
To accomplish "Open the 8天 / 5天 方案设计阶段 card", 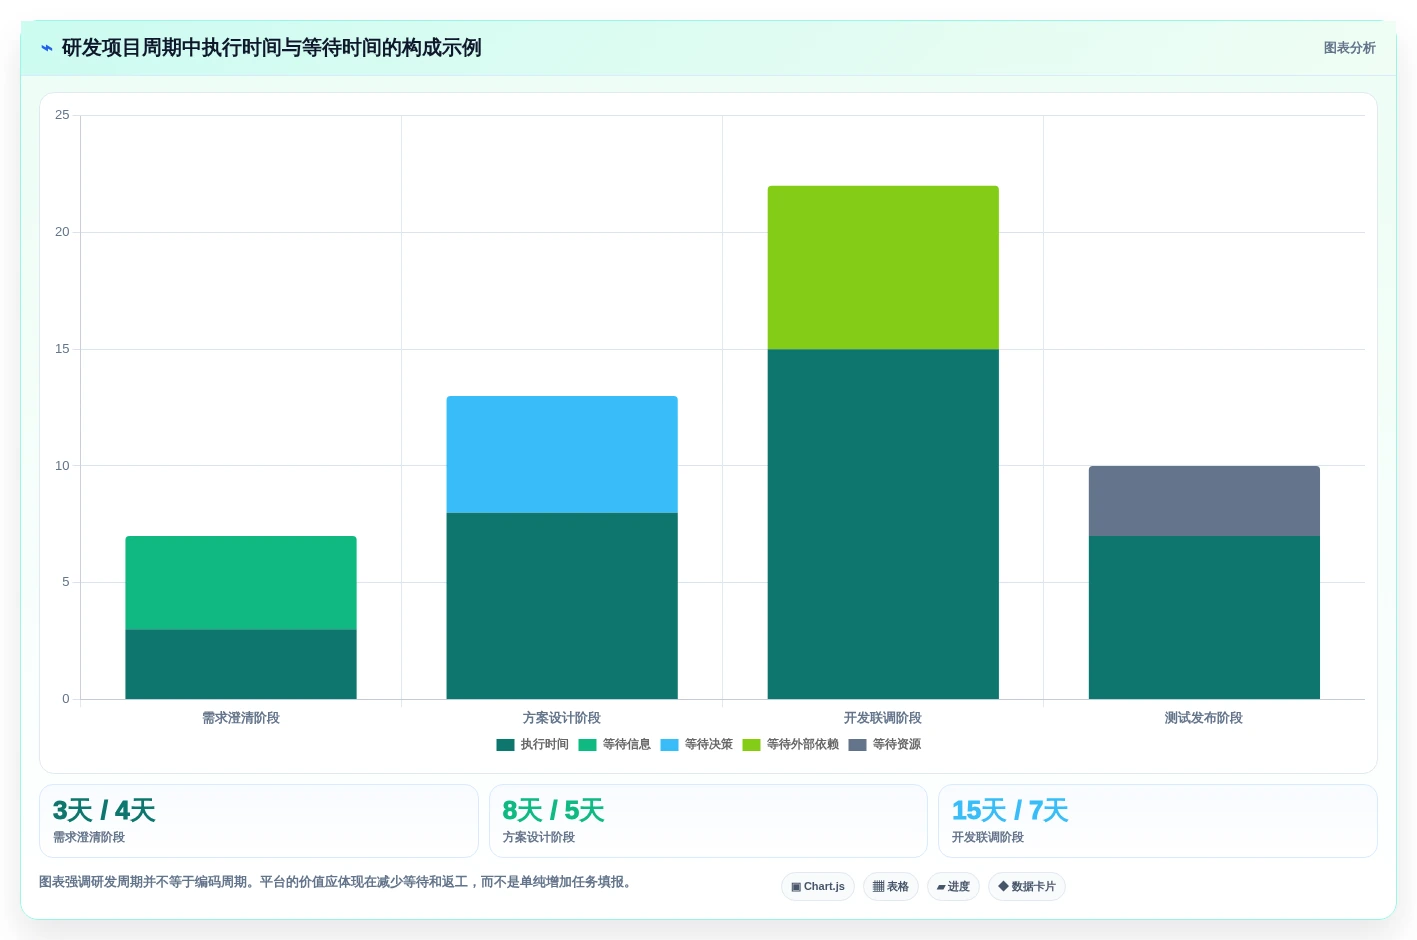I will 708,821.
